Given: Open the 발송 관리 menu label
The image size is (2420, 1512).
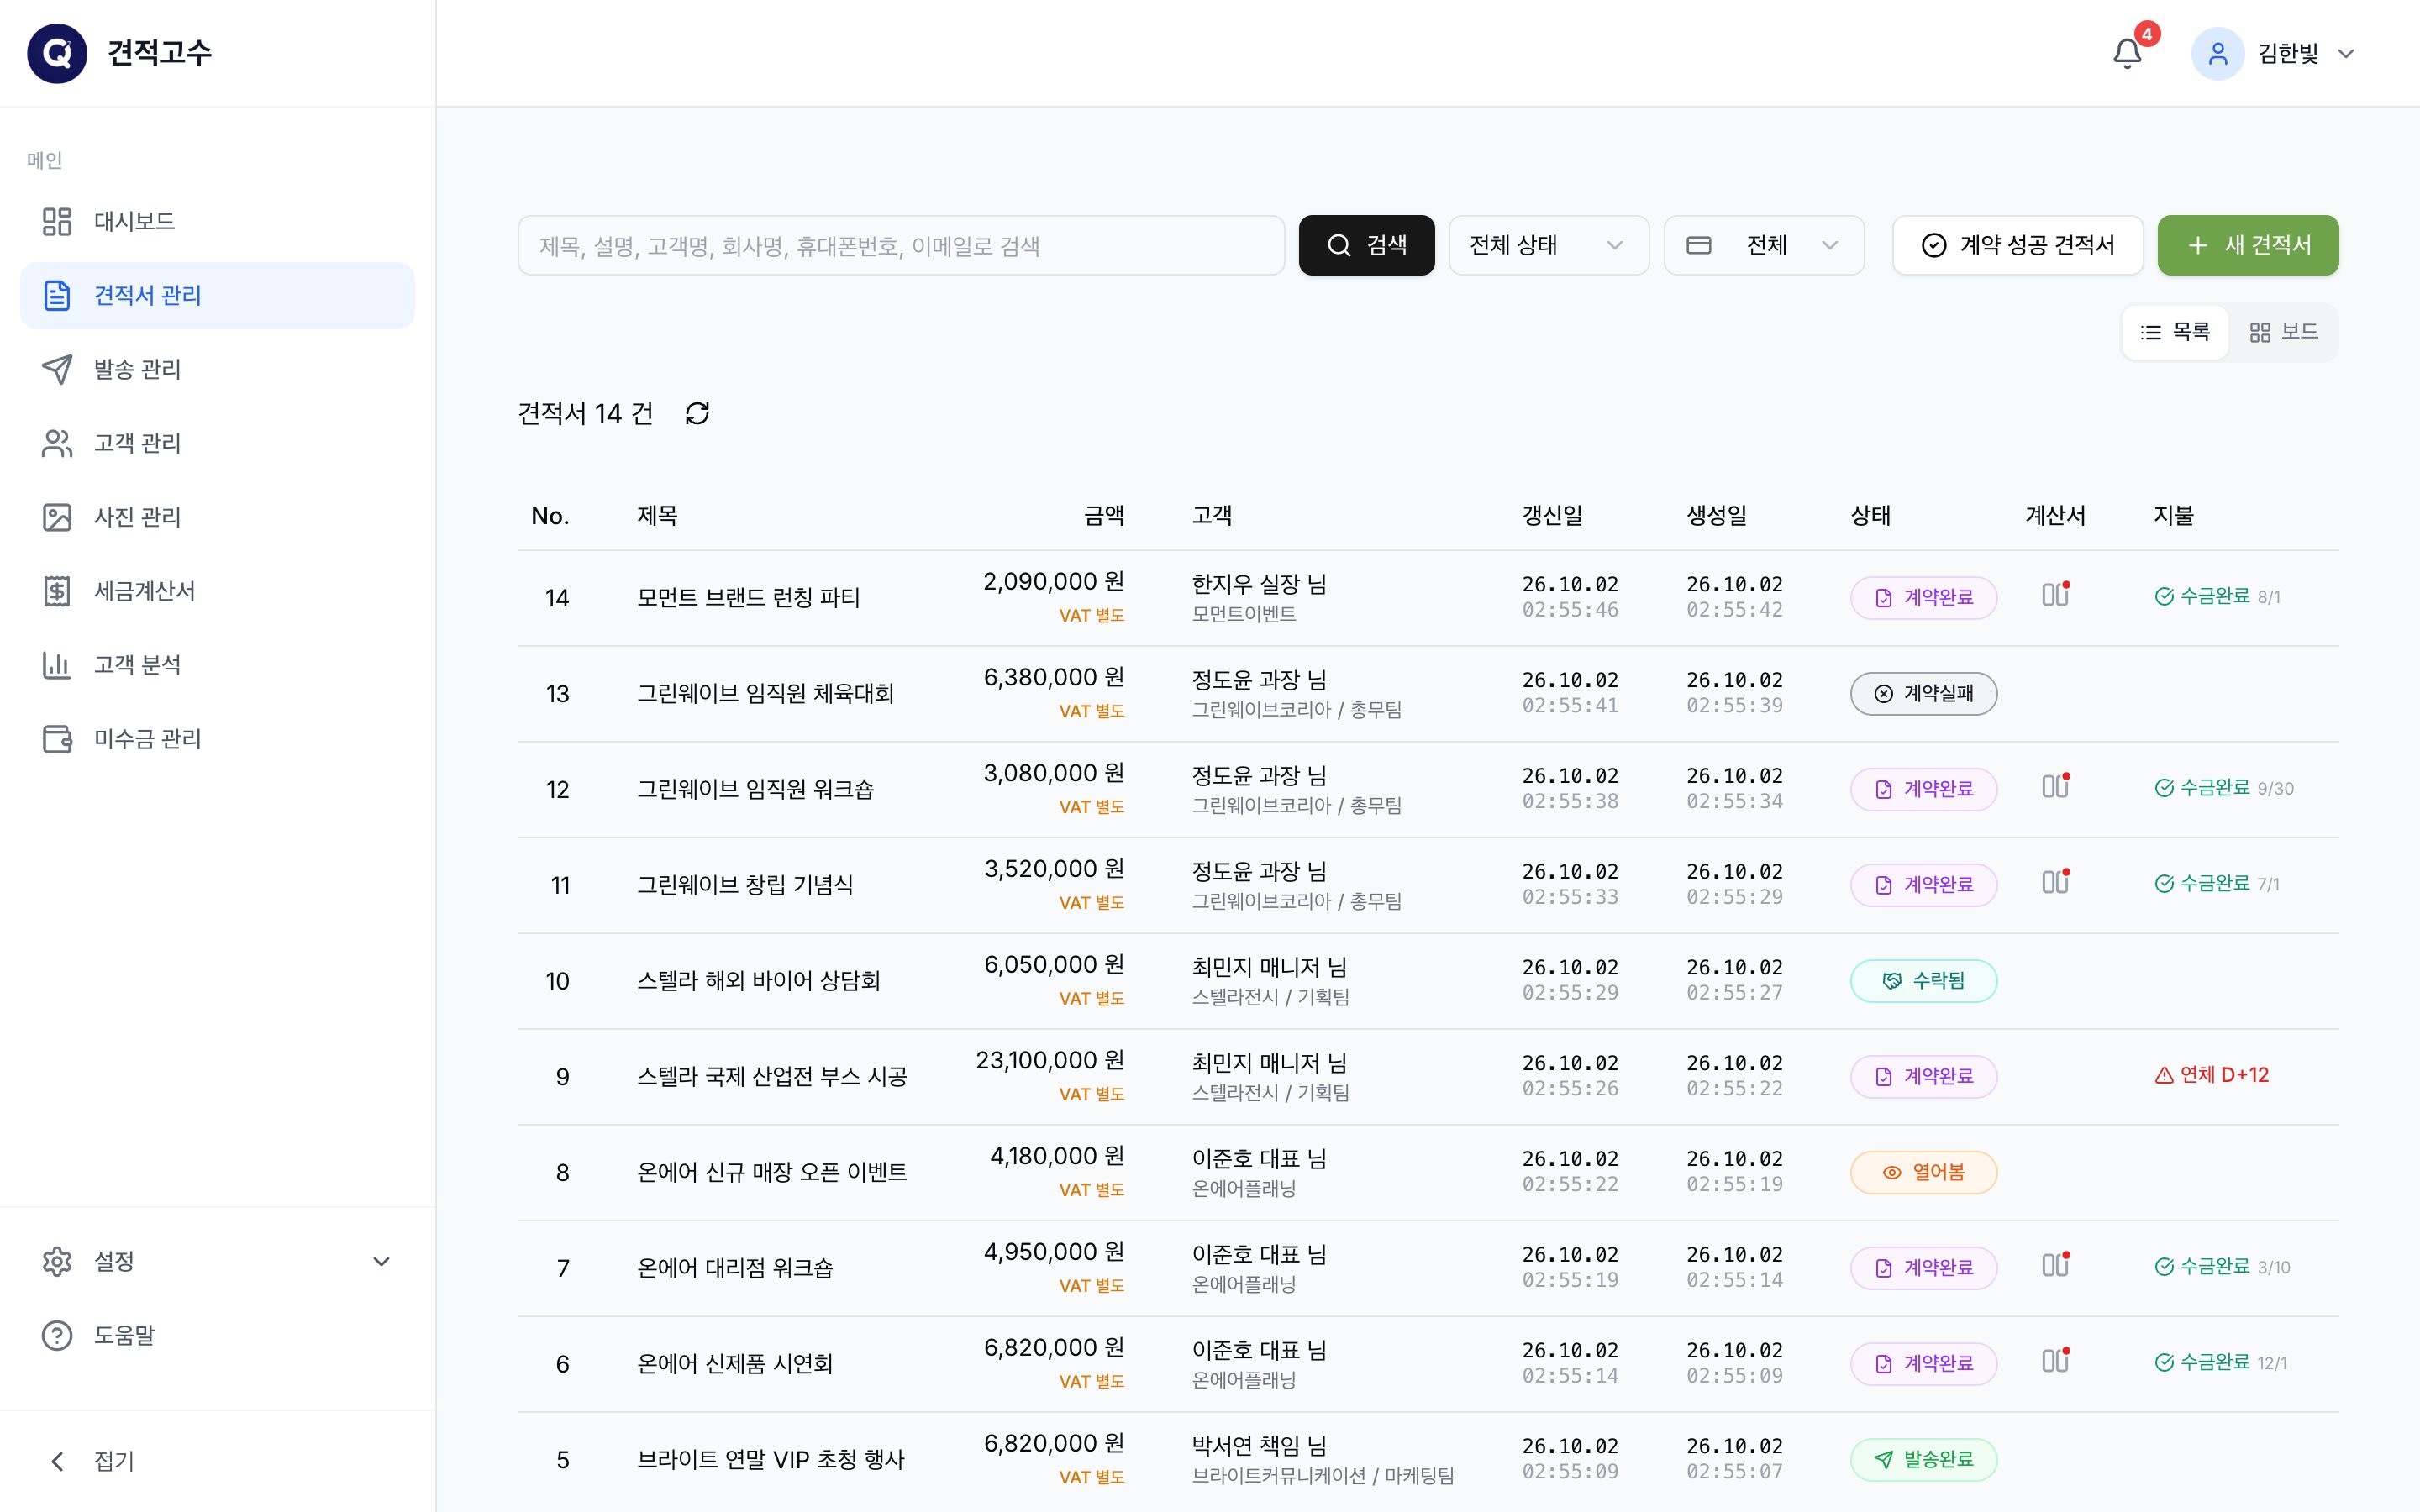Looking at the screenshot, I should tap(137, 369).
